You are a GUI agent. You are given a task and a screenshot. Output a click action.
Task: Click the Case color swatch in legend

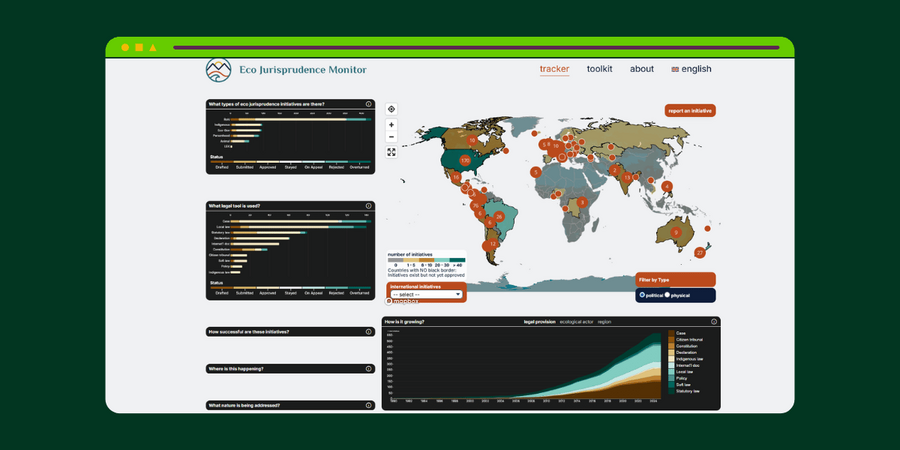(671, 332)
